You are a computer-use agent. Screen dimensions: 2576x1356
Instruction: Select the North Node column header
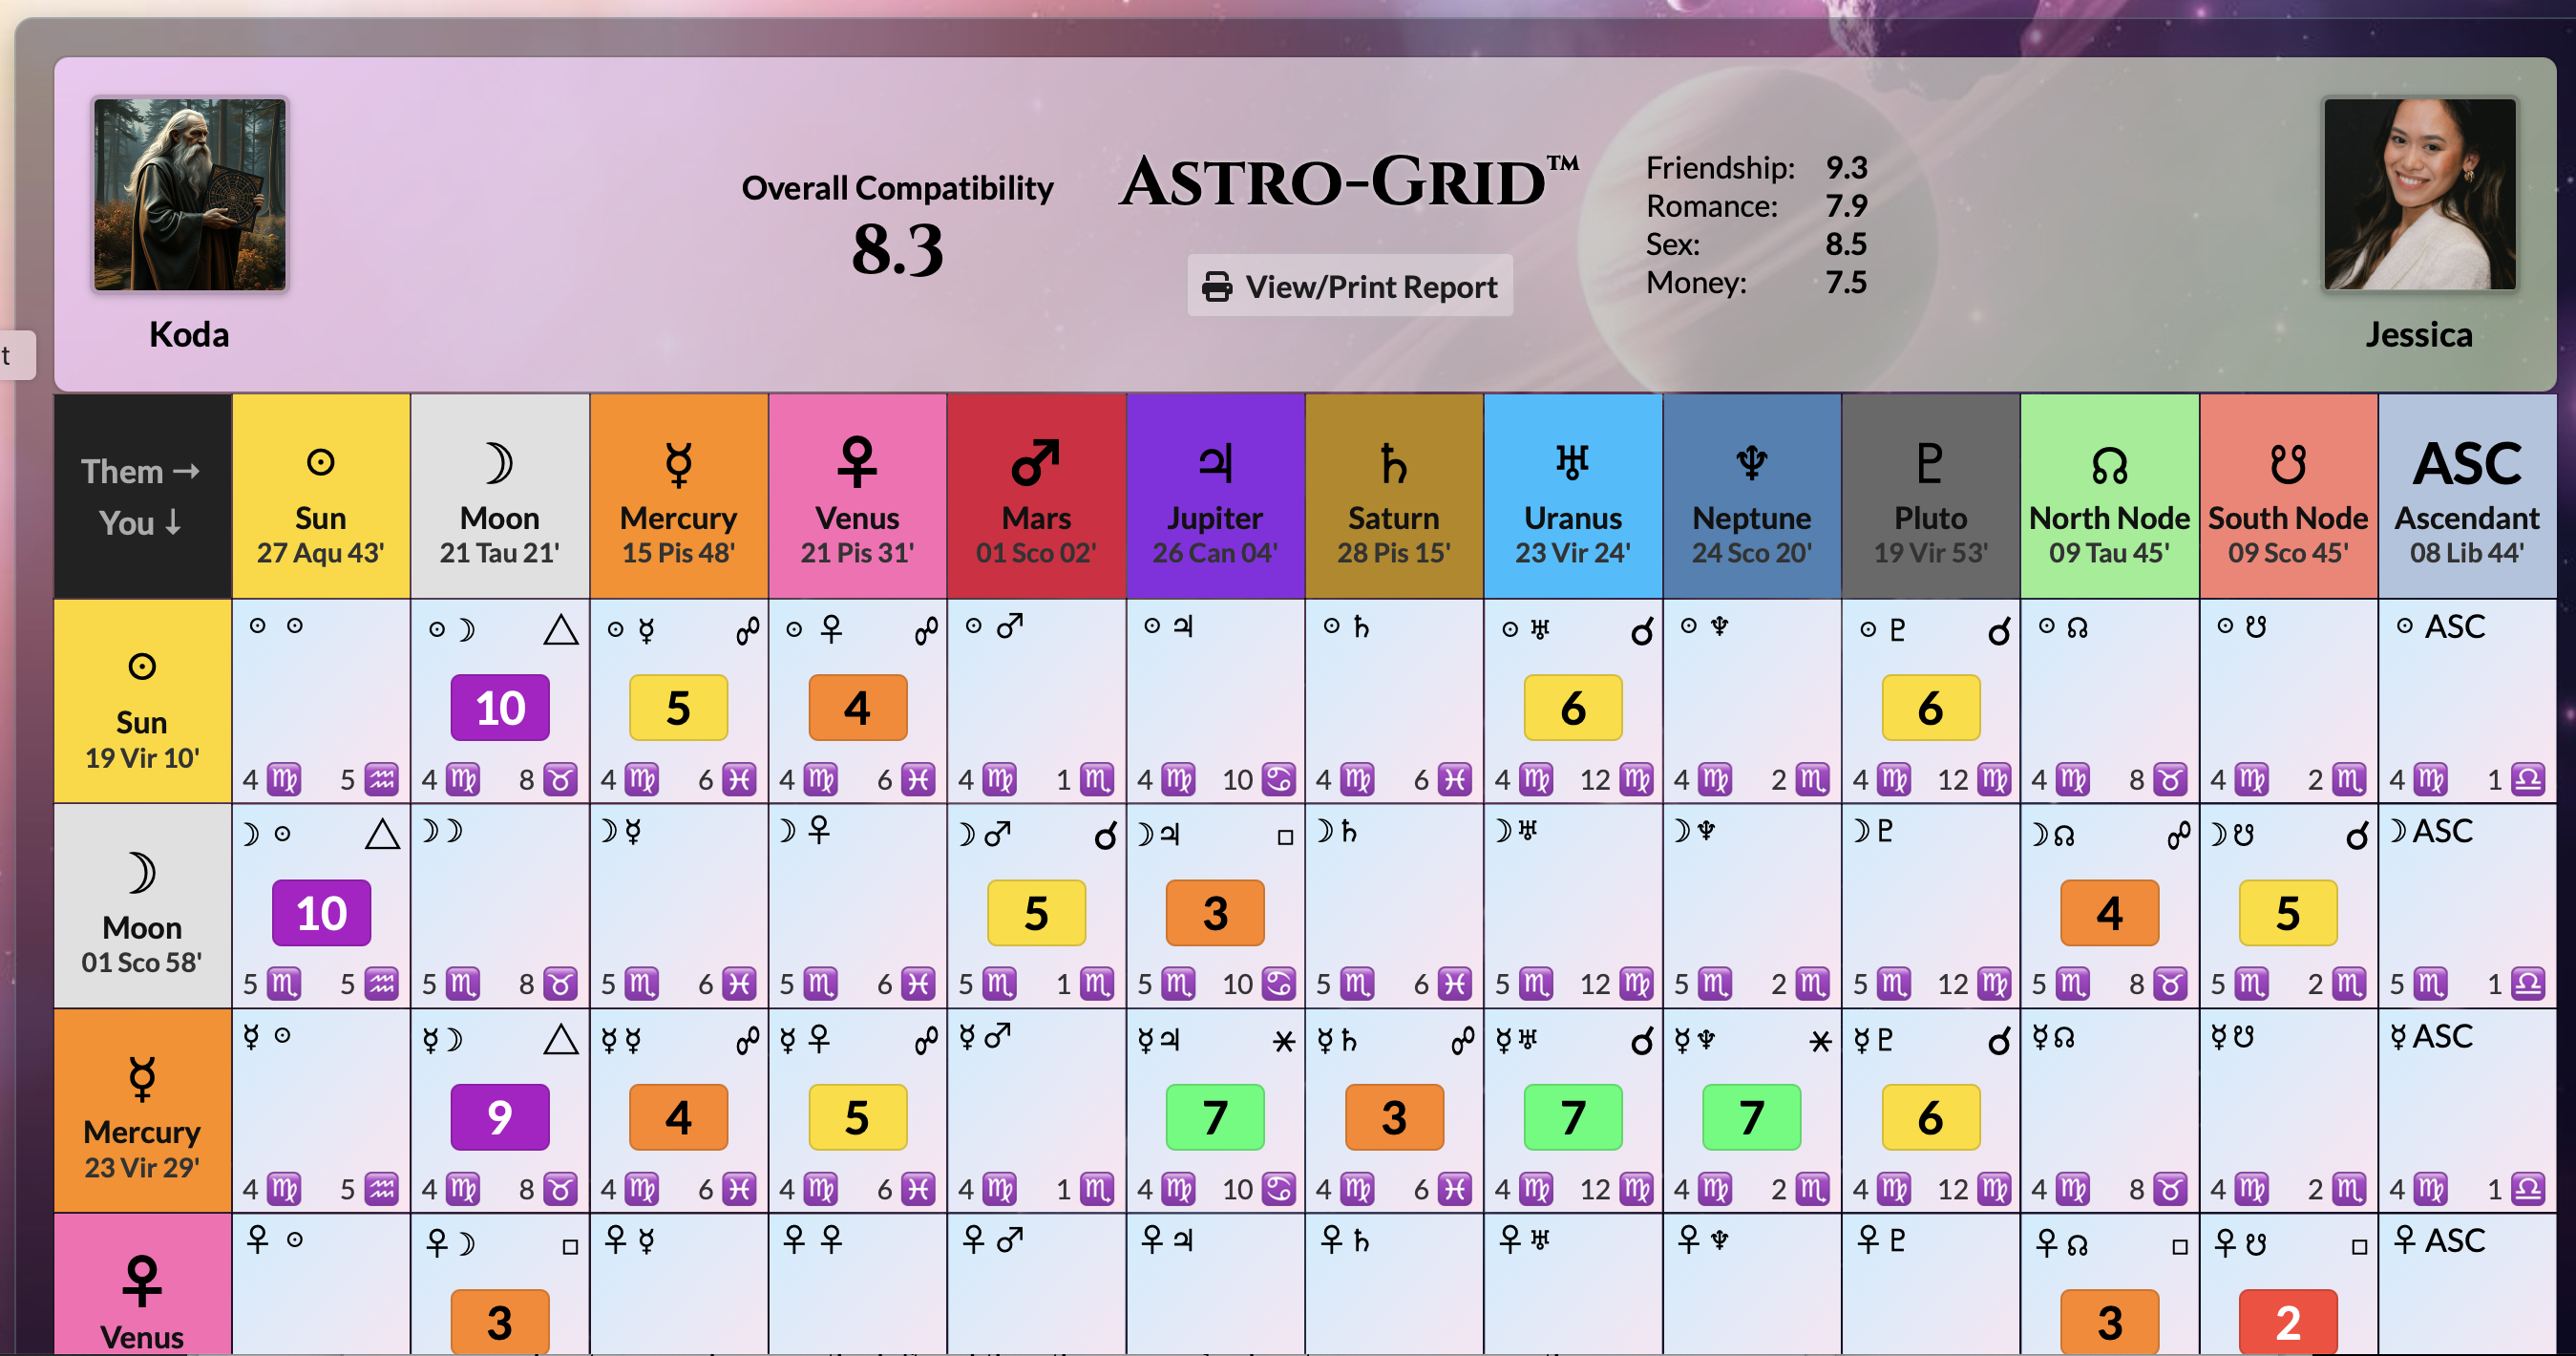2110,496
